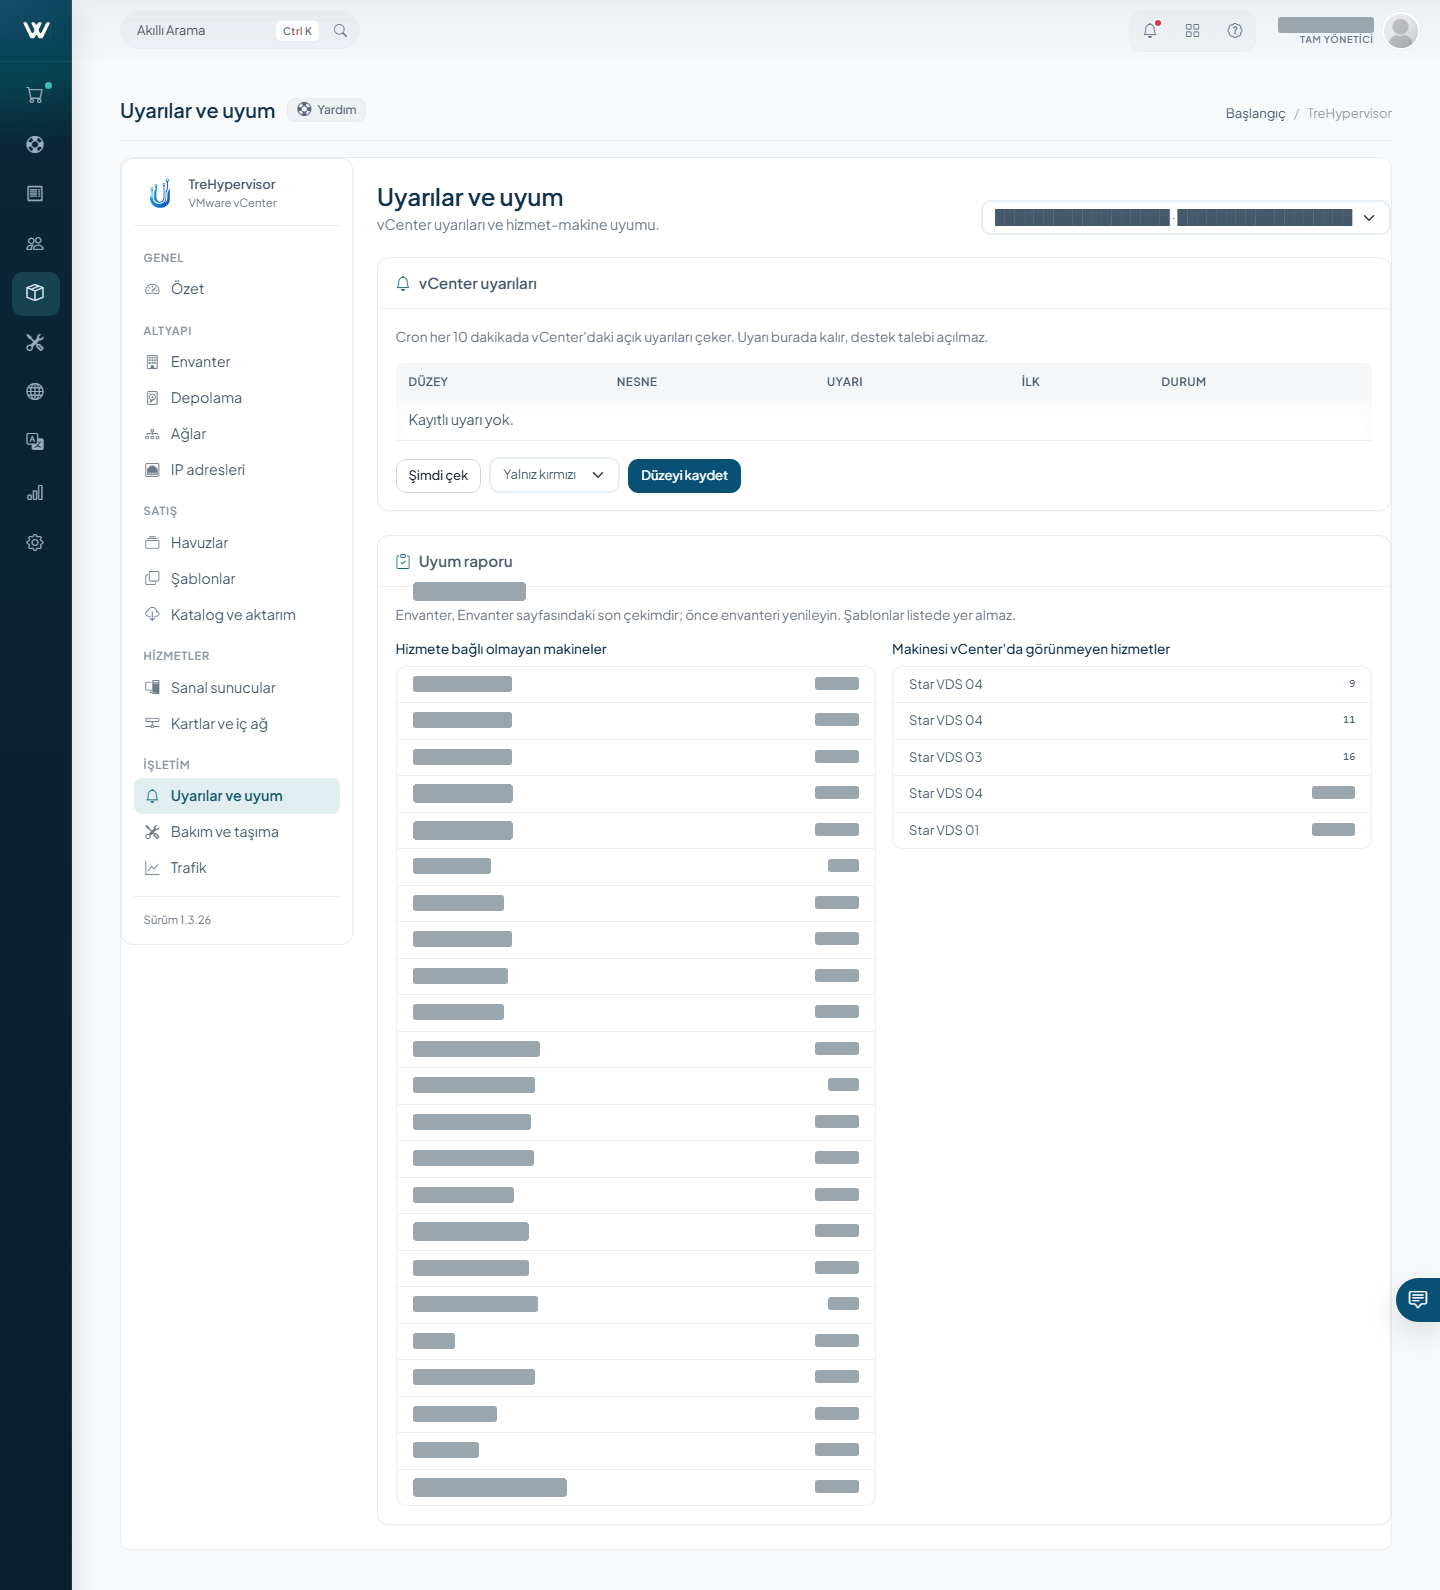The image size is (1440, 1590).
Task: Open Havuzlar menu item
Action: pos(237,543)
